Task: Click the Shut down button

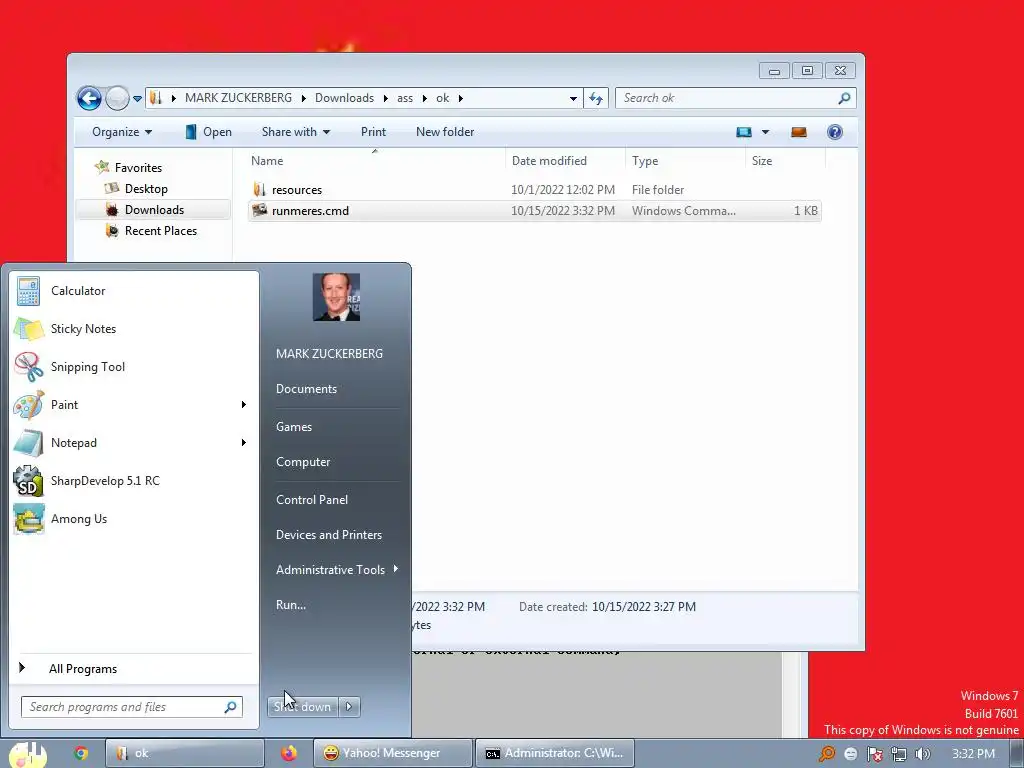Action: (303, 707)
